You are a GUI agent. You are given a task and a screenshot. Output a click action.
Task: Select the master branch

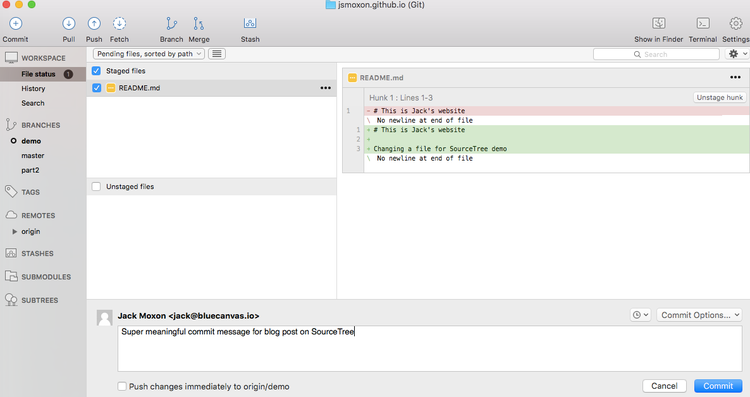click(x=33, y=155)
